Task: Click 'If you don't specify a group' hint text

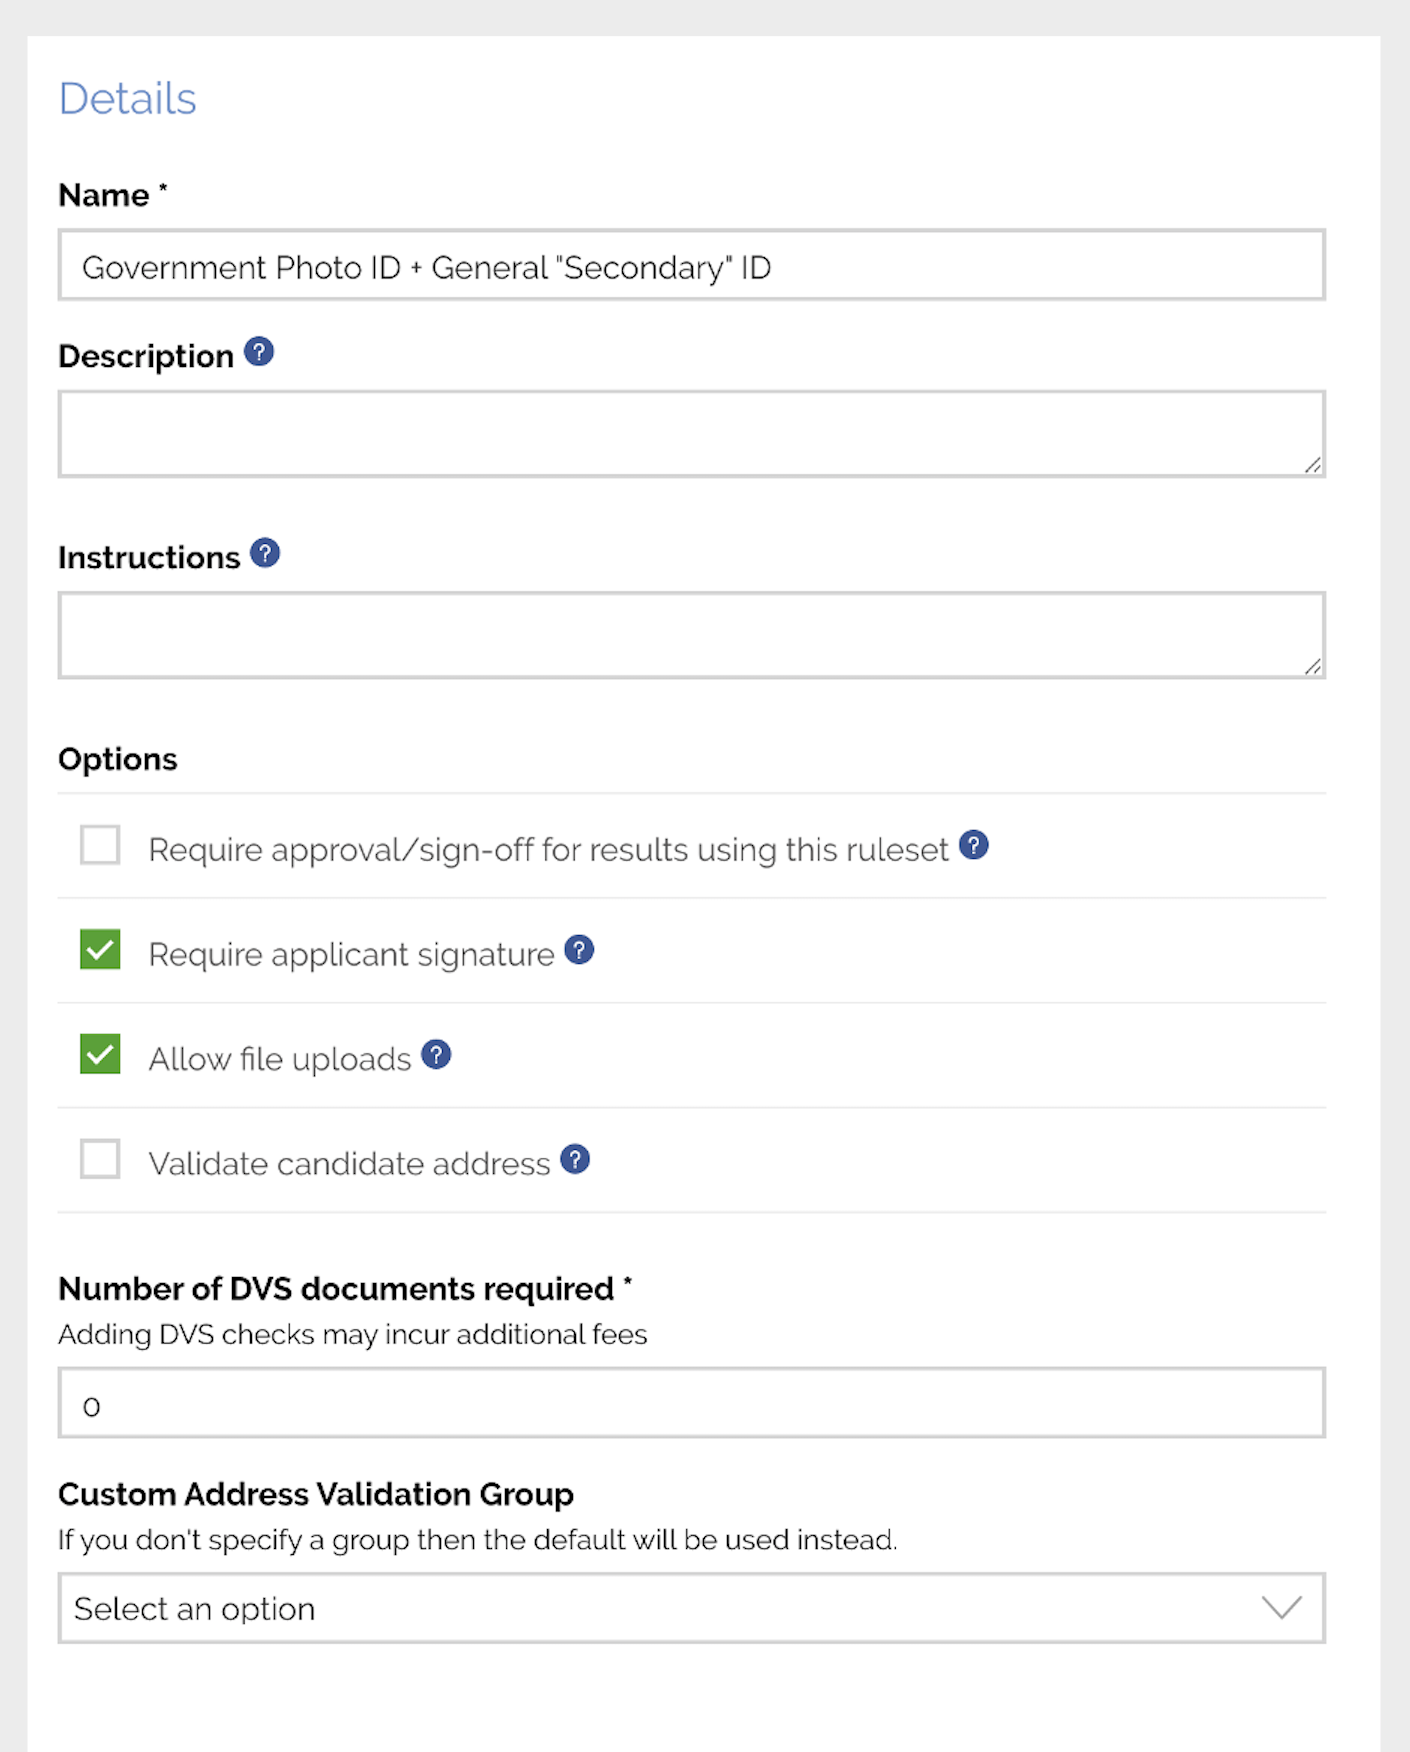Action: [478, 1540]
